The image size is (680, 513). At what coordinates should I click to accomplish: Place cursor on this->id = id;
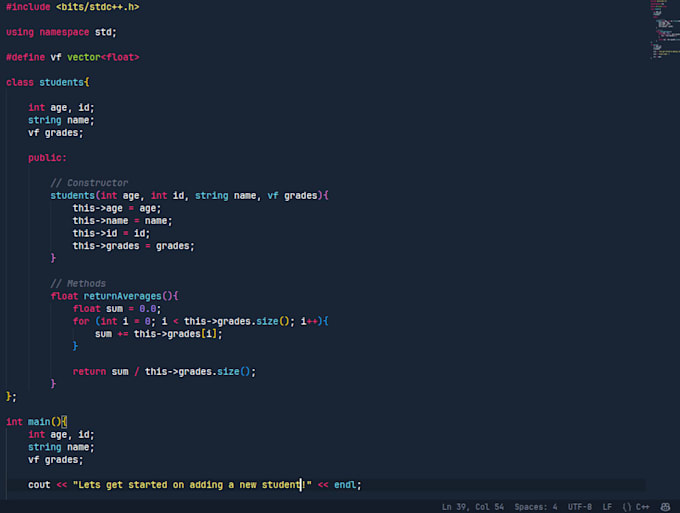pos(111,233)
